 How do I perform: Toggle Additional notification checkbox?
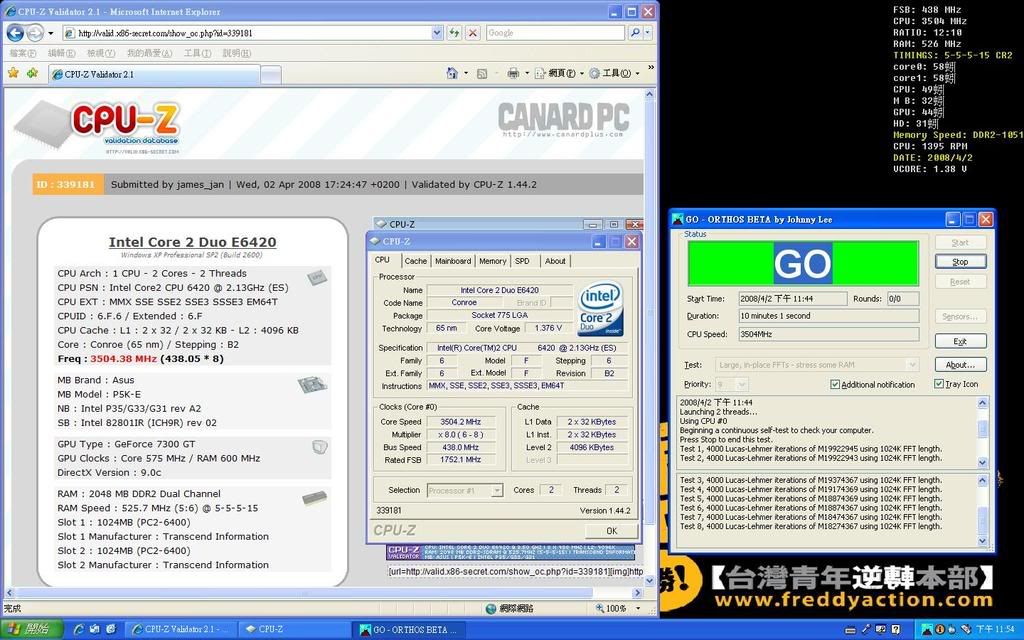835,385
